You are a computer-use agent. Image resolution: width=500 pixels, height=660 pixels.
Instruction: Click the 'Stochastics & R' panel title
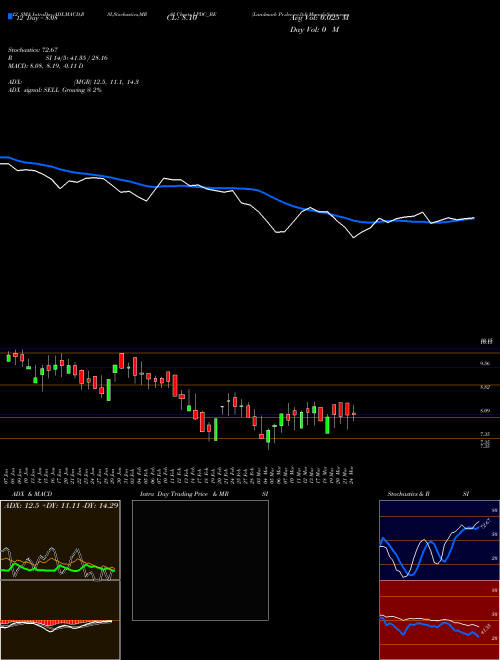point(408,494)
